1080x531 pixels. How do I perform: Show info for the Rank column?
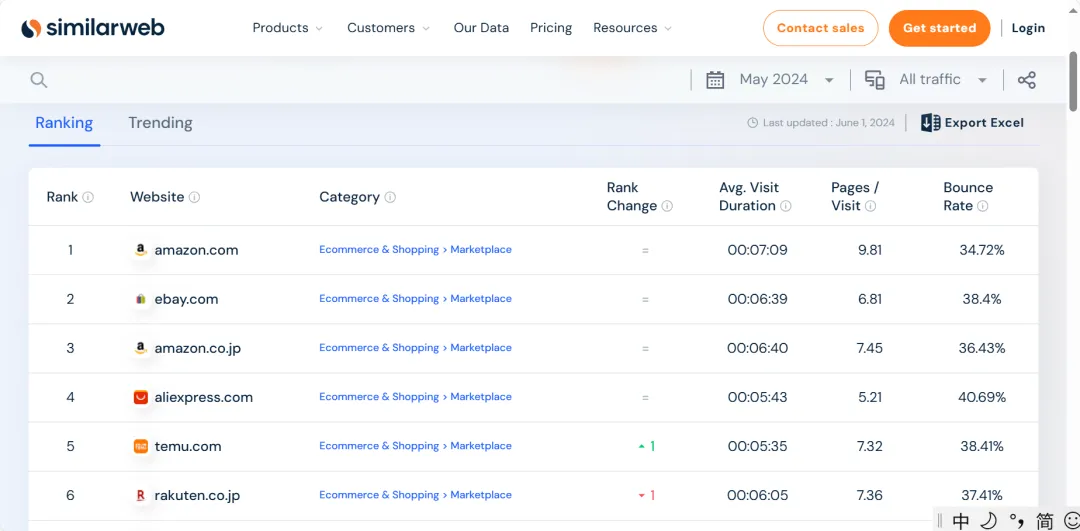87,197
